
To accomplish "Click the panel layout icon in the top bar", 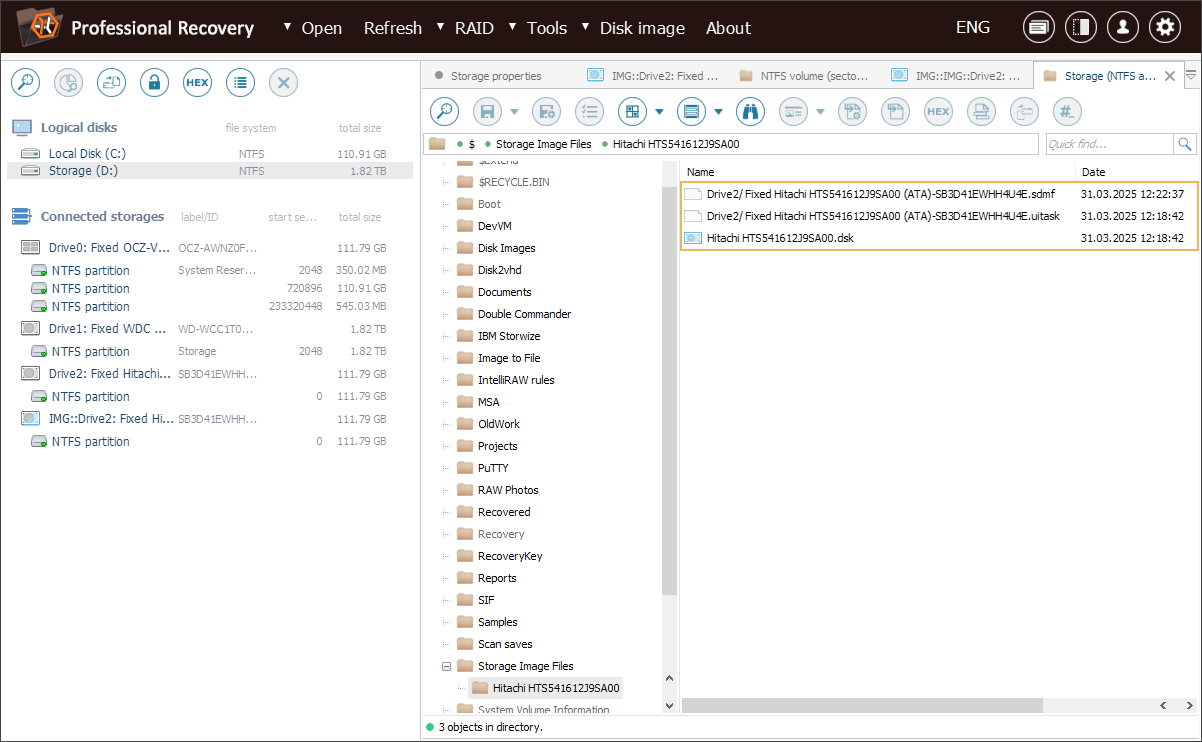I will [1081, 28].
